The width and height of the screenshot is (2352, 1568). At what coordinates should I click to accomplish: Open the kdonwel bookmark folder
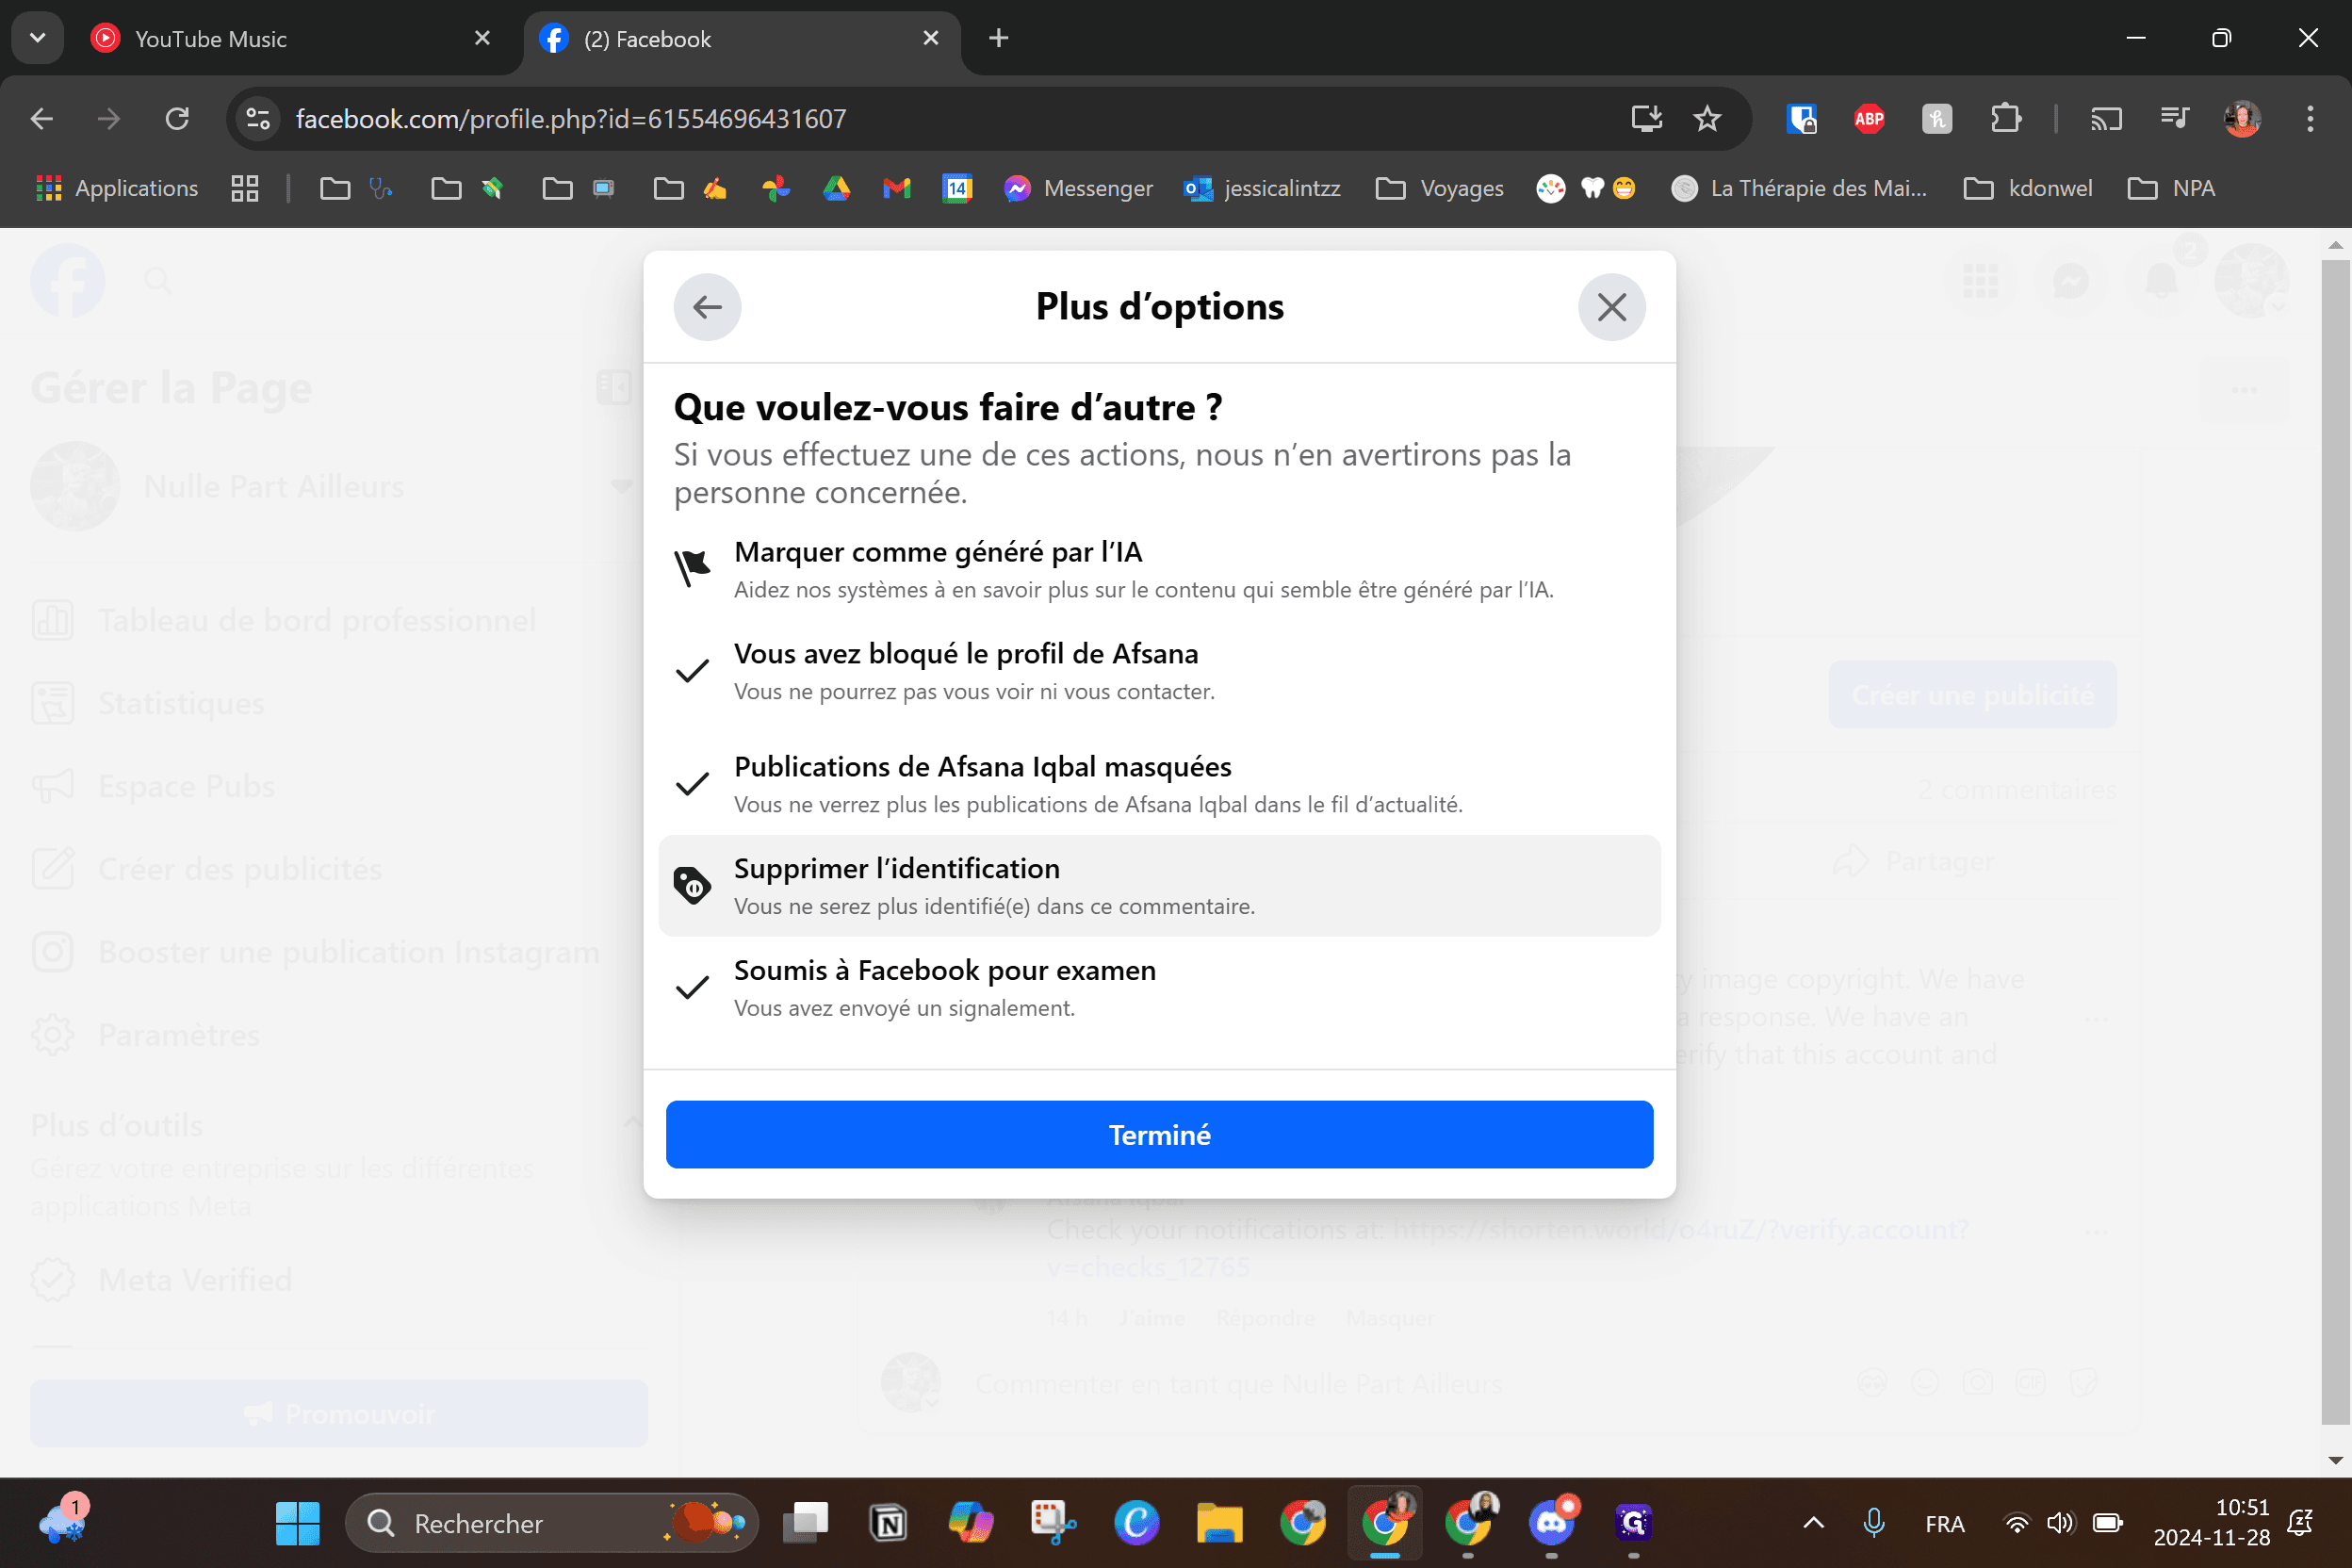tap(2028, 188)
